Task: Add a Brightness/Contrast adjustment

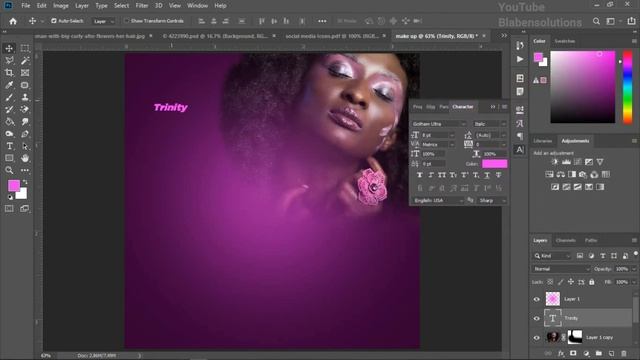Action: point(554,162)
